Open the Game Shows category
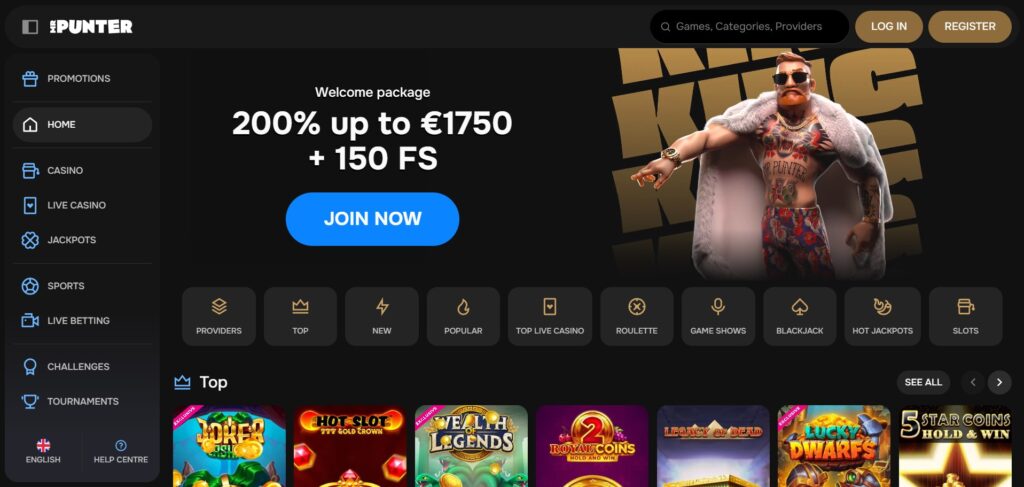 718,316
